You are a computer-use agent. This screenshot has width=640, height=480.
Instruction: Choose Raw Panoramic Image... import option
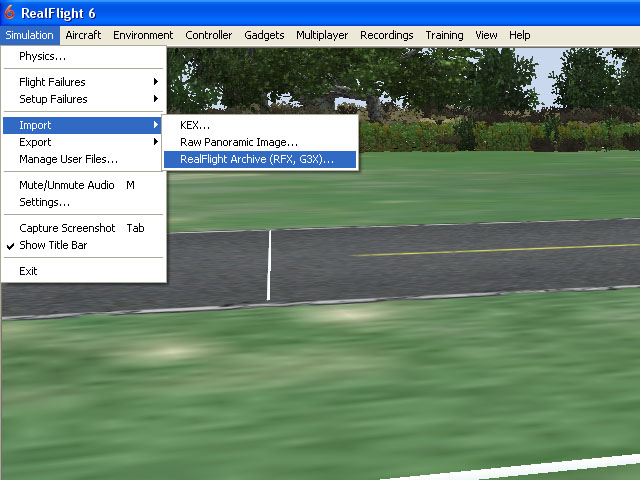(x=260, y=142)
